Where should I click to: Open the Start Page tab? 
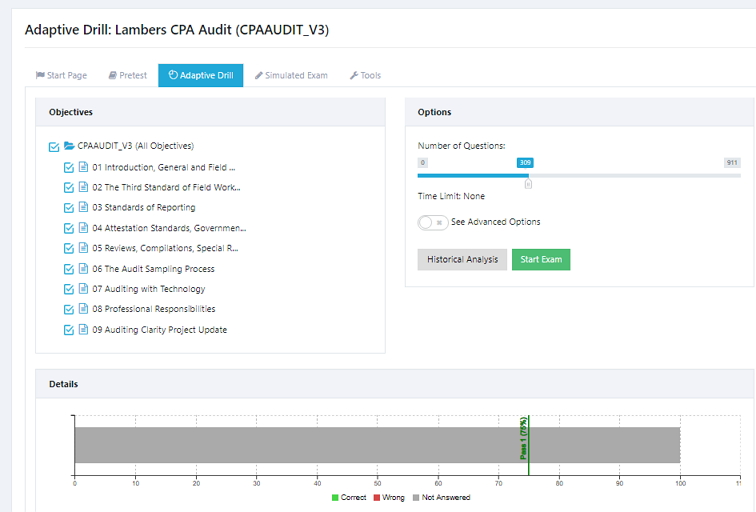pos(61,75)
